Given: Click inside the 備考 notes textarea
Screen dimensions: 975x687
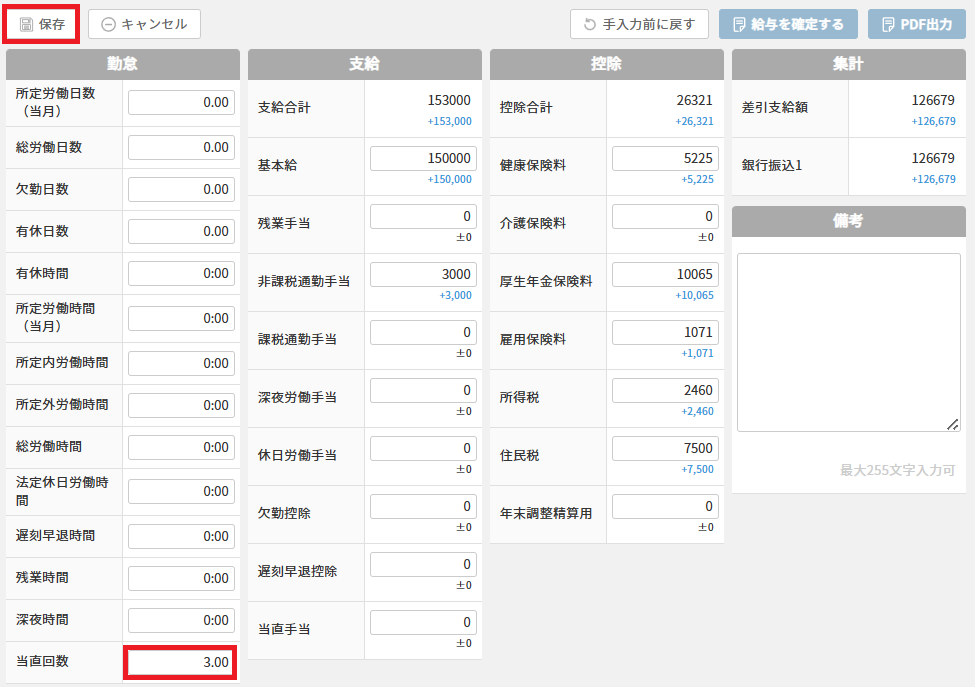Looking at the screenshot, I should click(848, 342).
